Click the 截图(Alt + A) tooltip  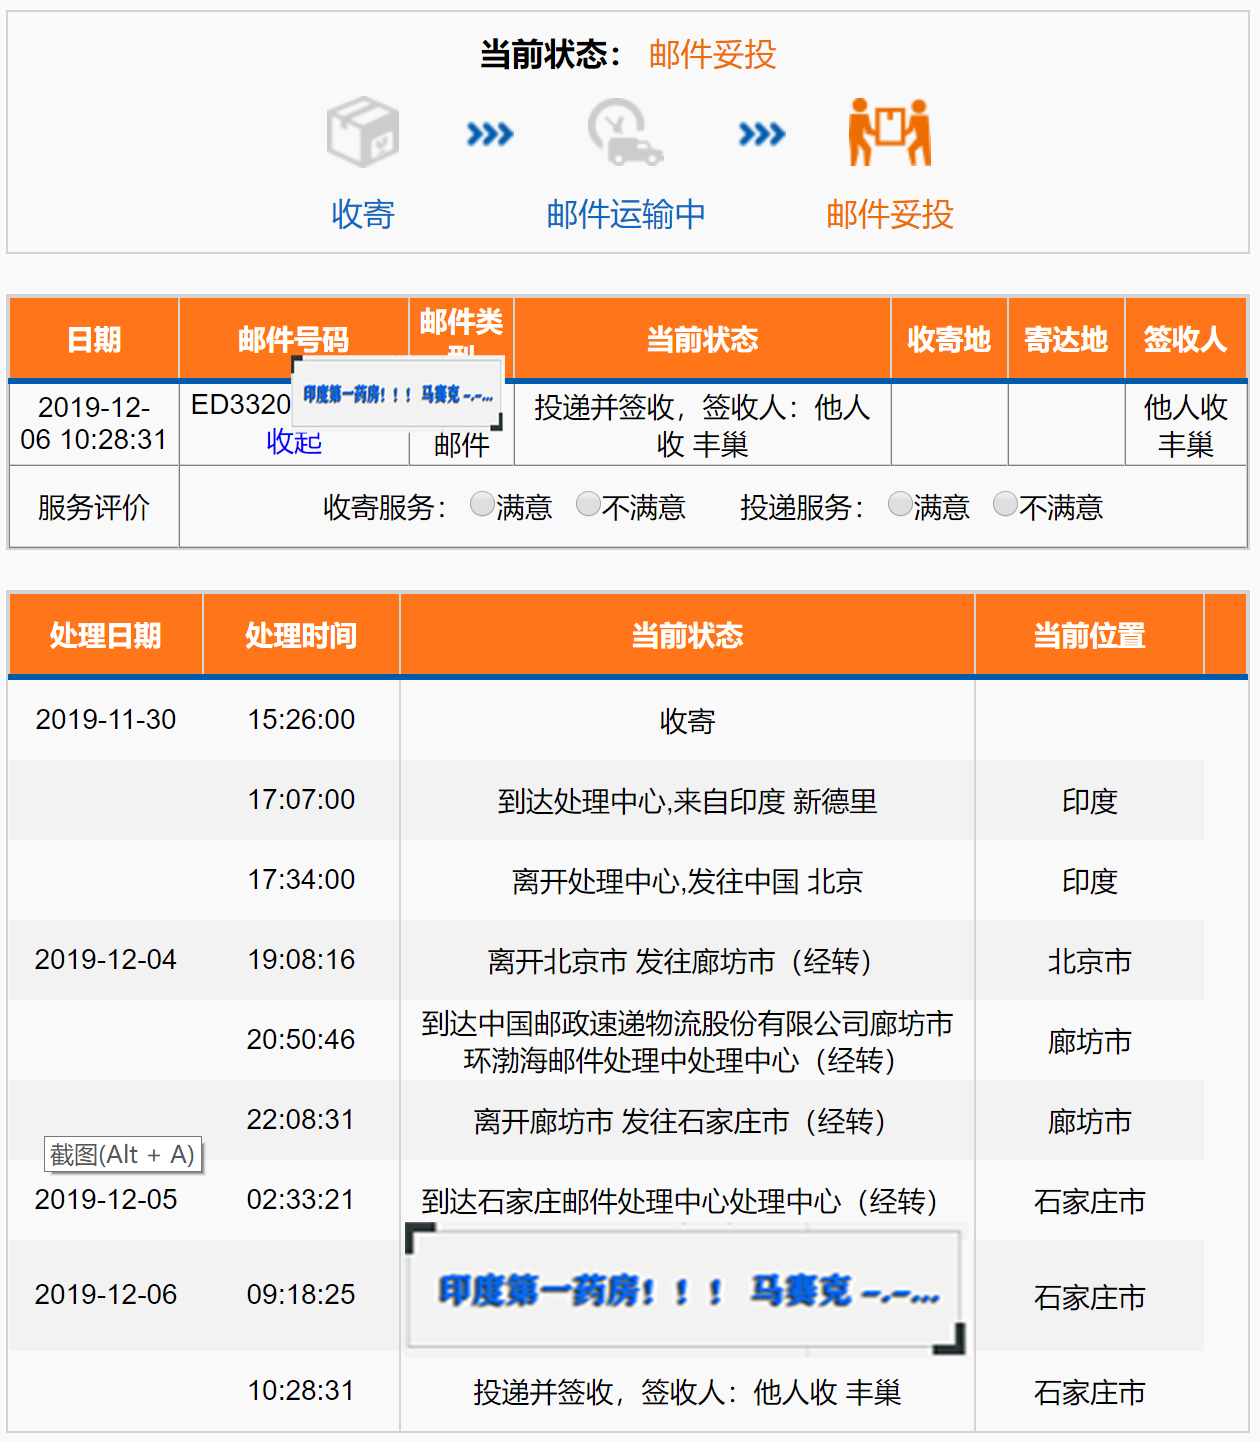click(123, 1155)
